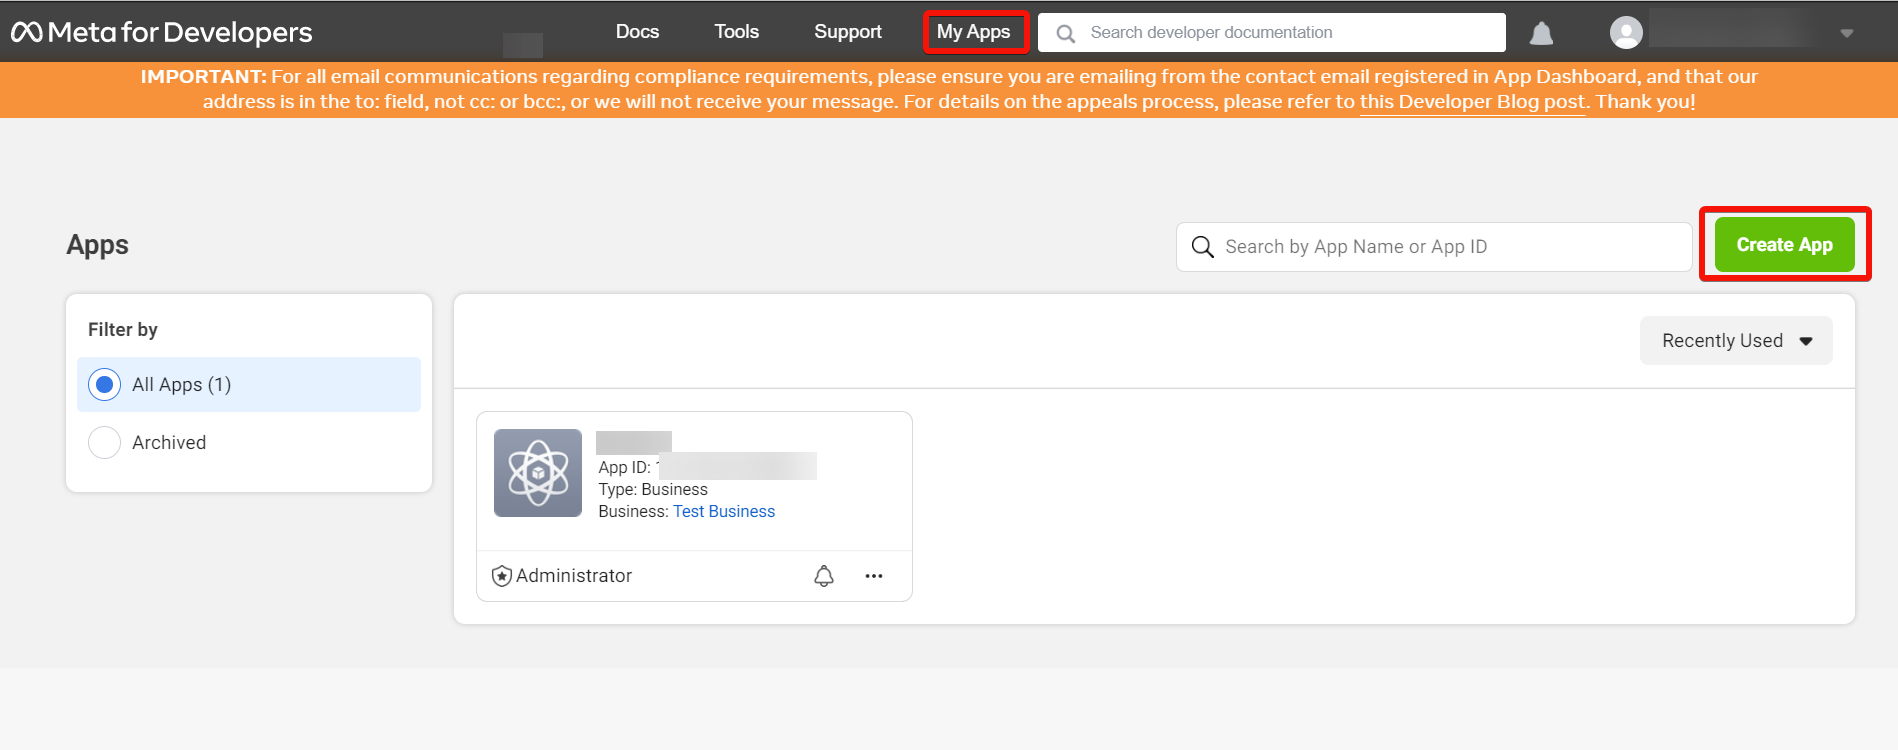Go to the Support menu item
The image size is (1898, 750).
[x=847, y=32]
